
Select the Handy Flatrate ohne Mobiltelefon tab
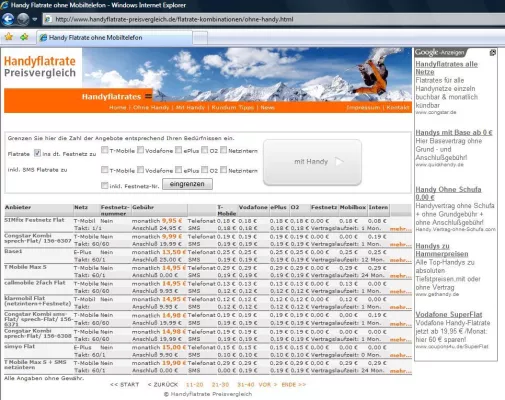click(x=114, y=38)
